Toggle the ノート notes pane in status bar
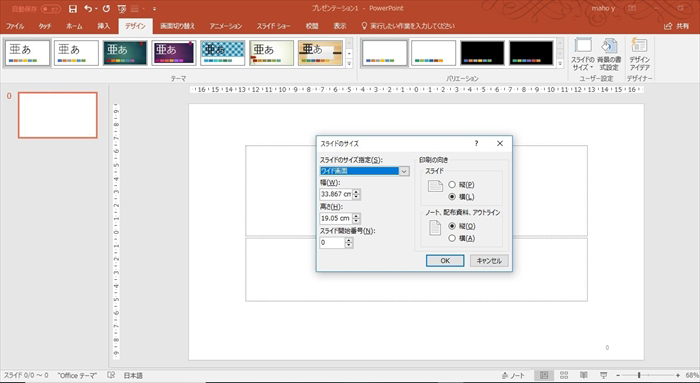 point(513,375)
